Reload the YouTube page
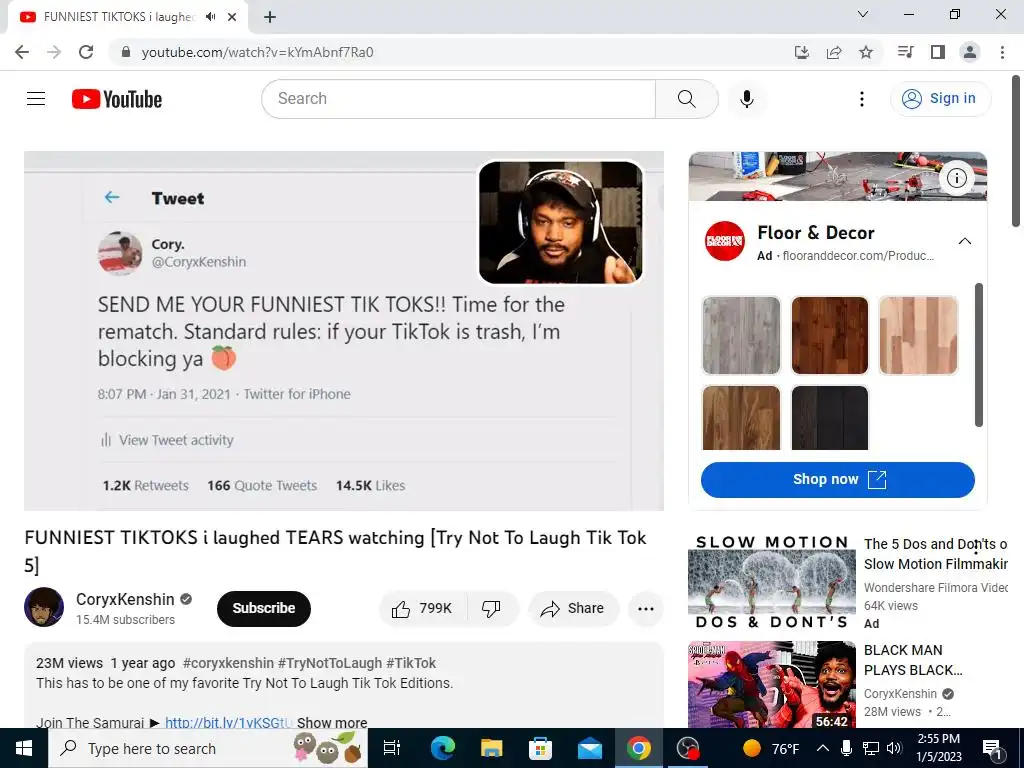The image size is (1024, 768). click(86, 52)
